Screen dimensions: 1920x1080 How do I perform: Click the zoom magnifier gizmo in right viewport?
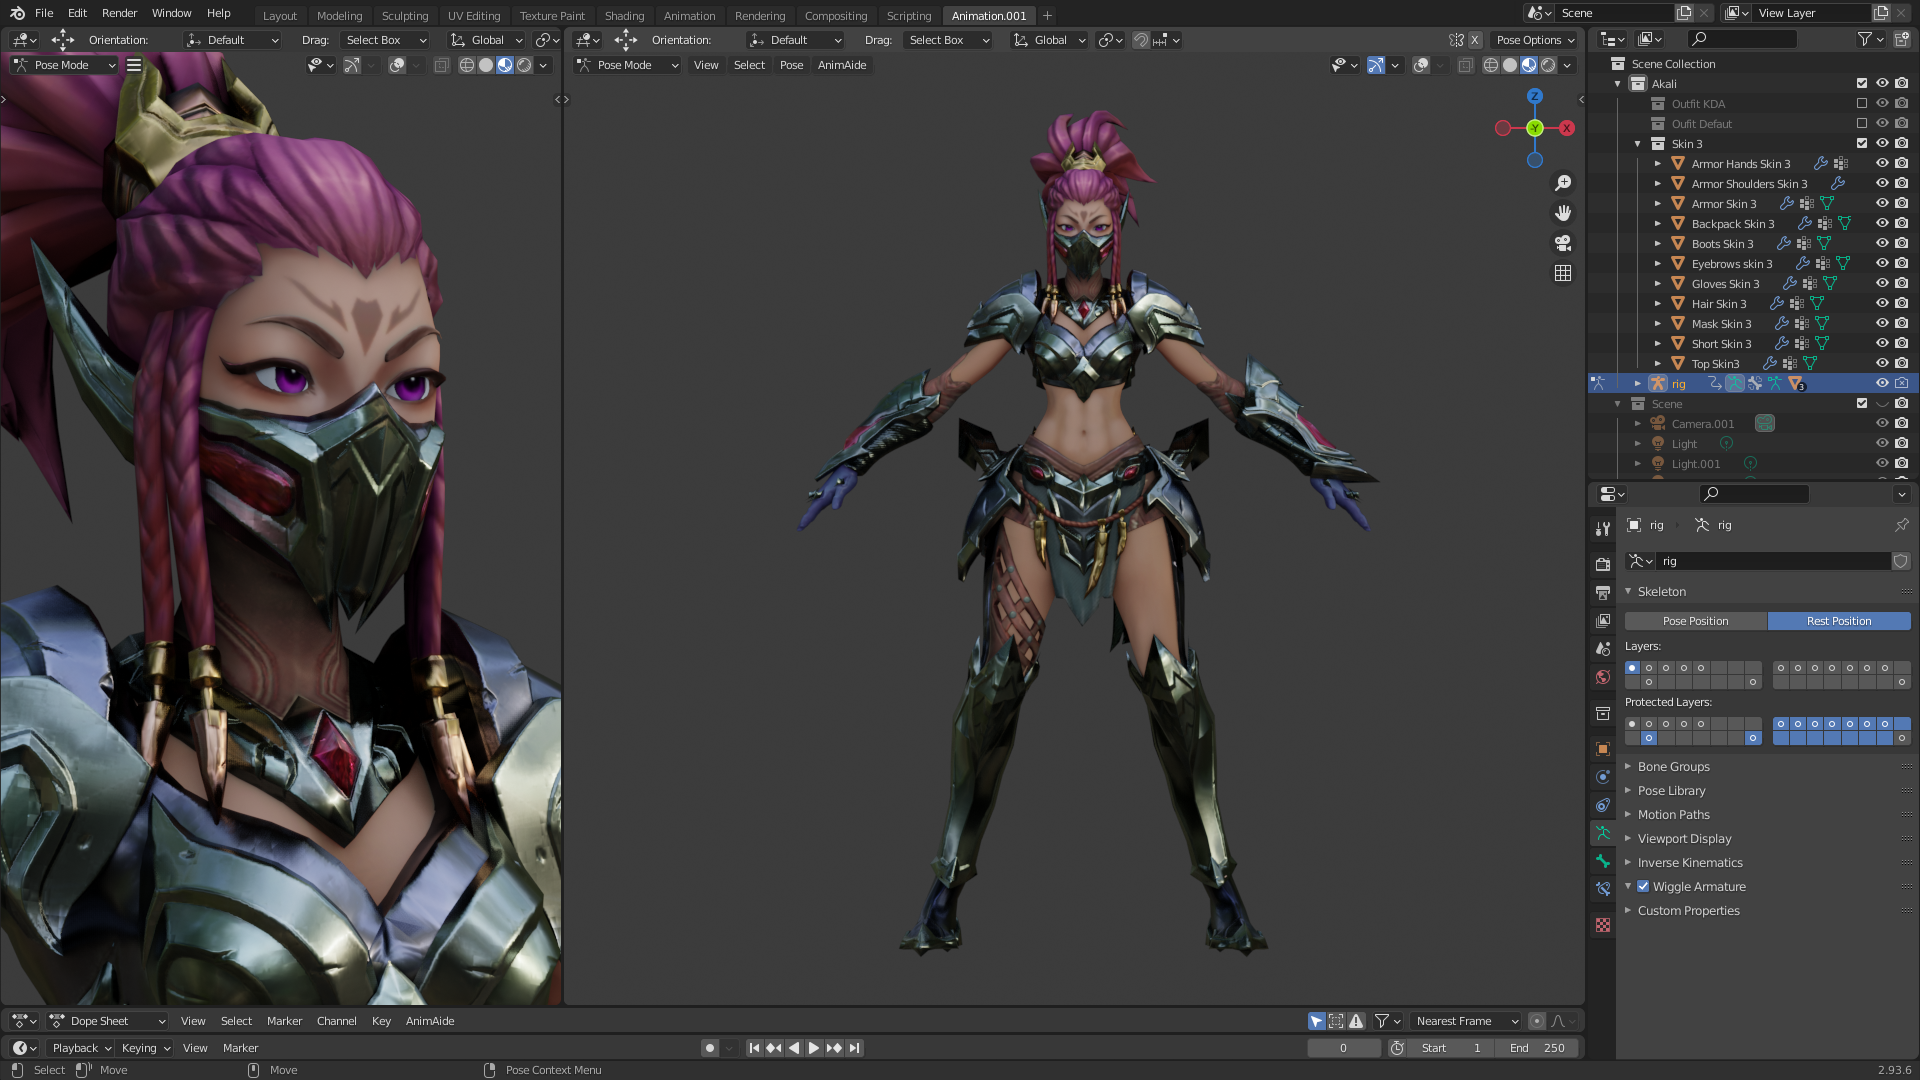click(x=1563, y=183)
